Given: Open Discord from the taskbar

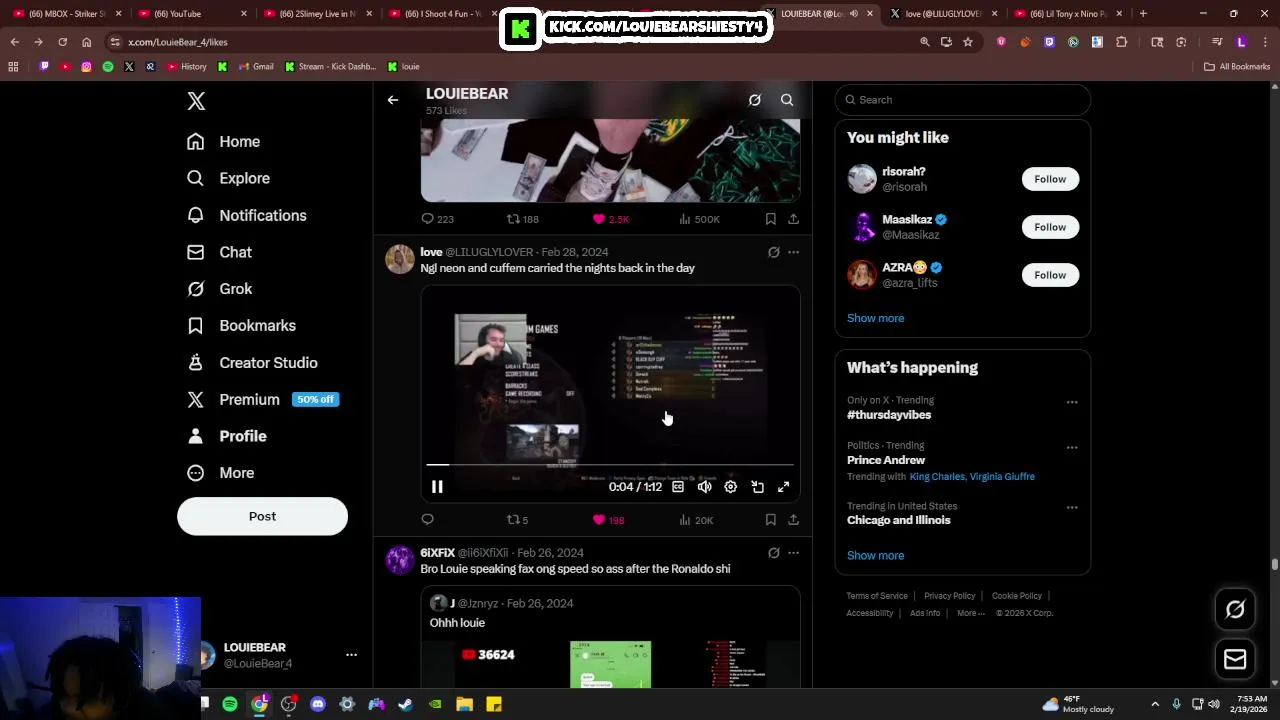Looking at the screenshot, I should click(x=318, y=704).
